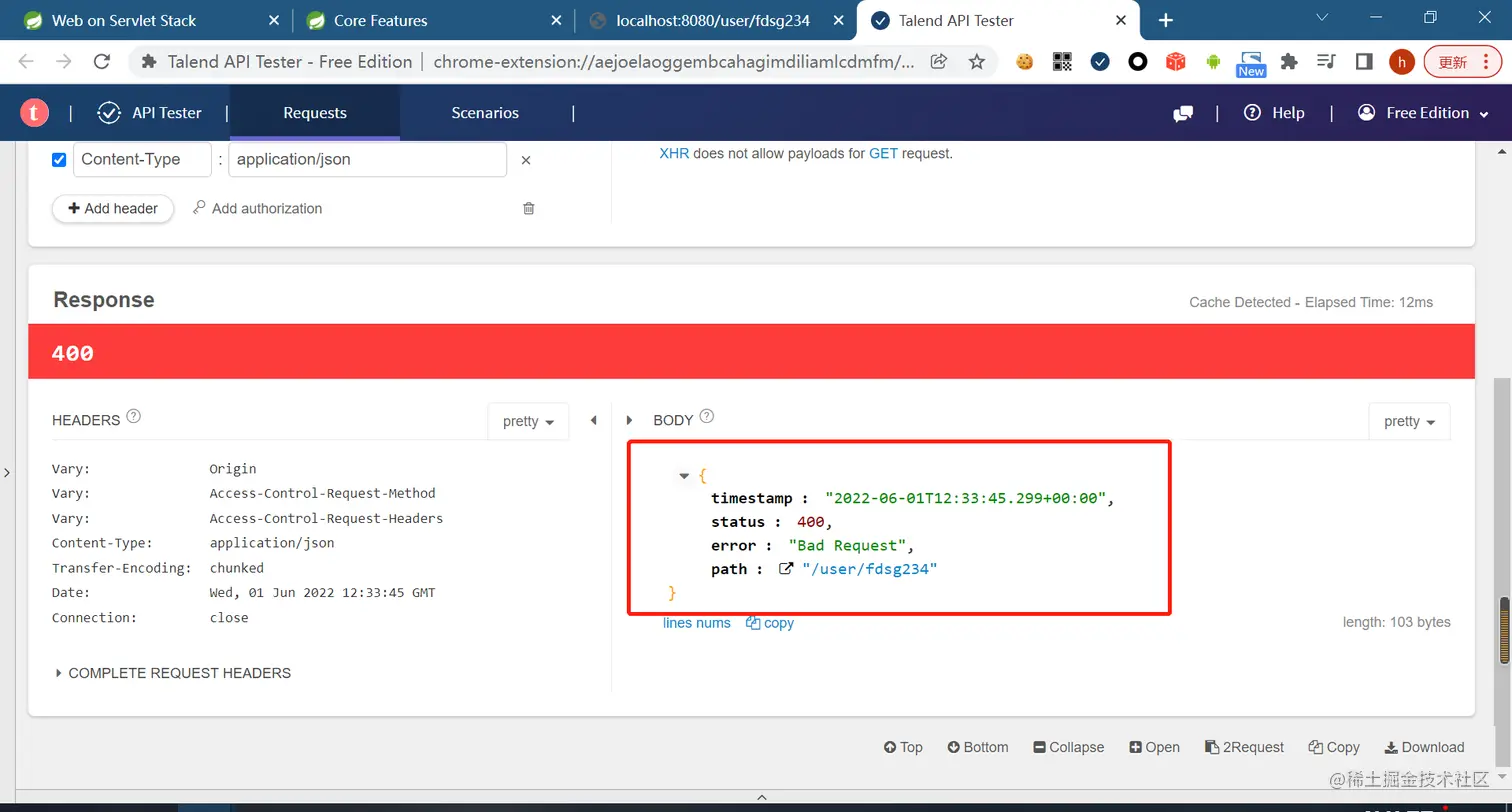Viewport: 1512px width, 812px height.
Task: Click the Chrome update button
Action: click(x=1463, y=62)
